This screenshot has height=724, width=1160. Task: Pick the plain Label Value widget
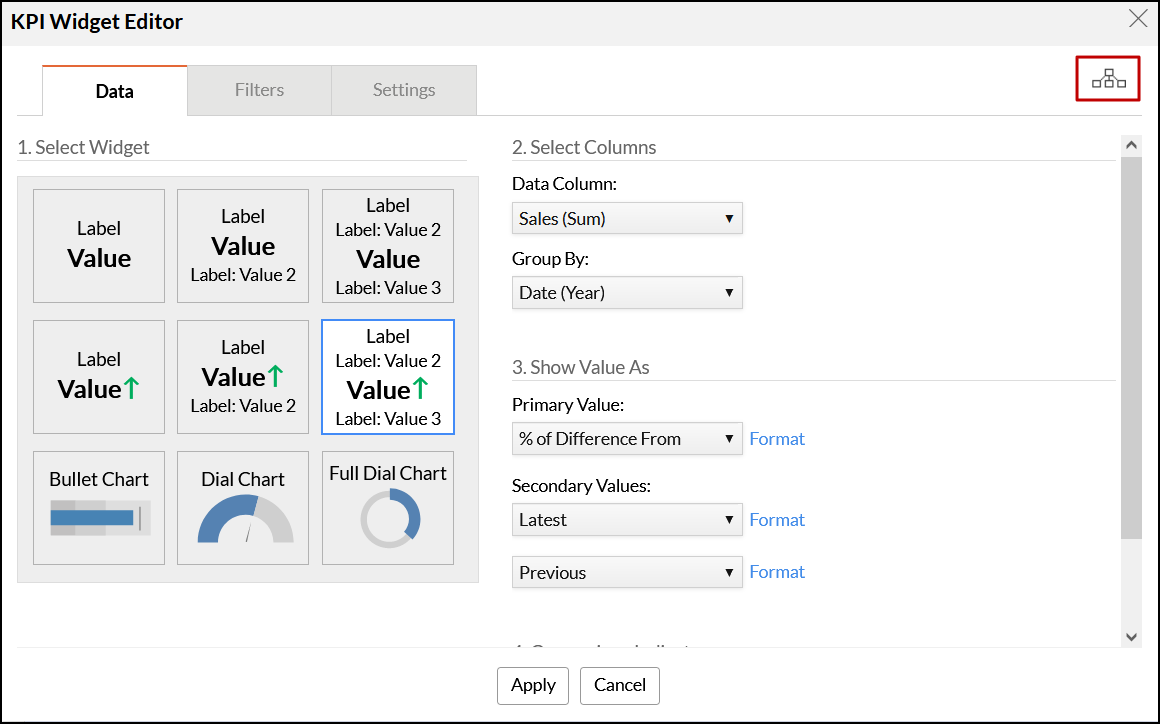pyautogui.click(x=99, y=246)
